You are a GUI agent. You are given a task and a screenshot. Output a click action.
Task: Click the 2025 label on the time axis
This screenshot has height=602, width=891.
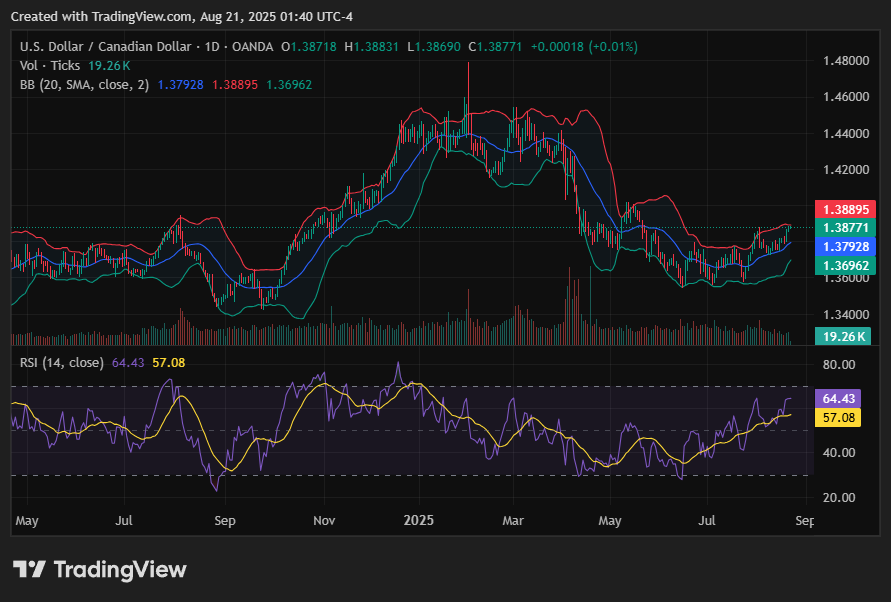click(419, 521)
